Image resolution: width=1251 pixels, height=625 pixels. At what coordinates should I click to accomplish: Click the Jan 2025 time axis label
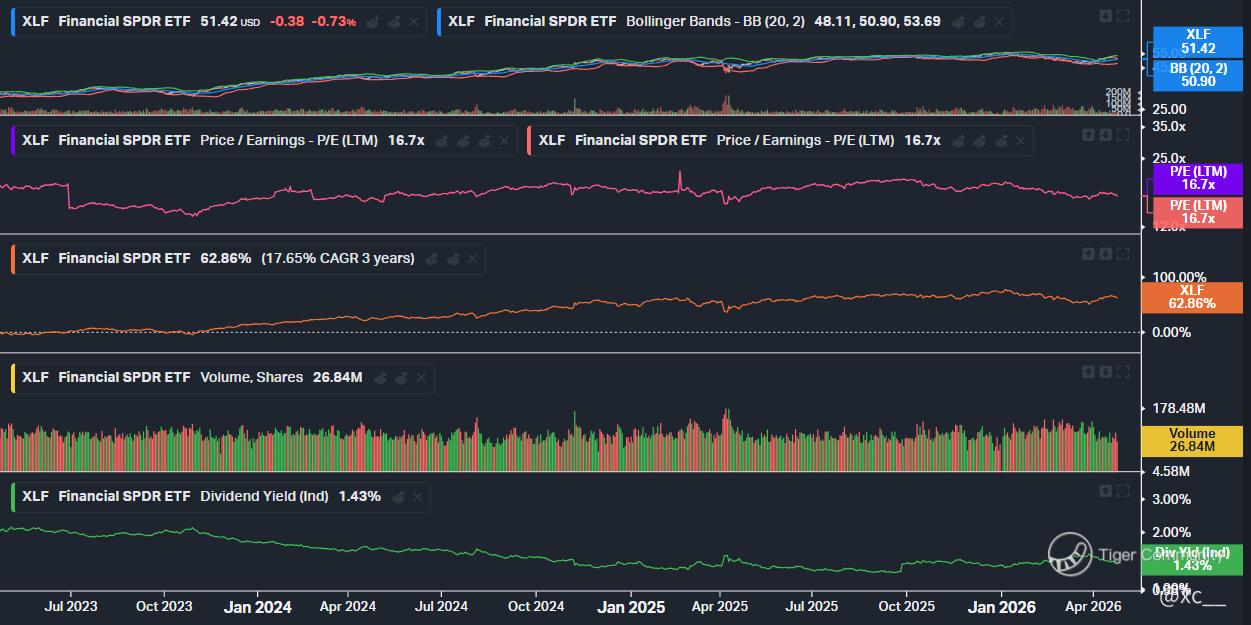pyautogui.click(x=630, y=607)
